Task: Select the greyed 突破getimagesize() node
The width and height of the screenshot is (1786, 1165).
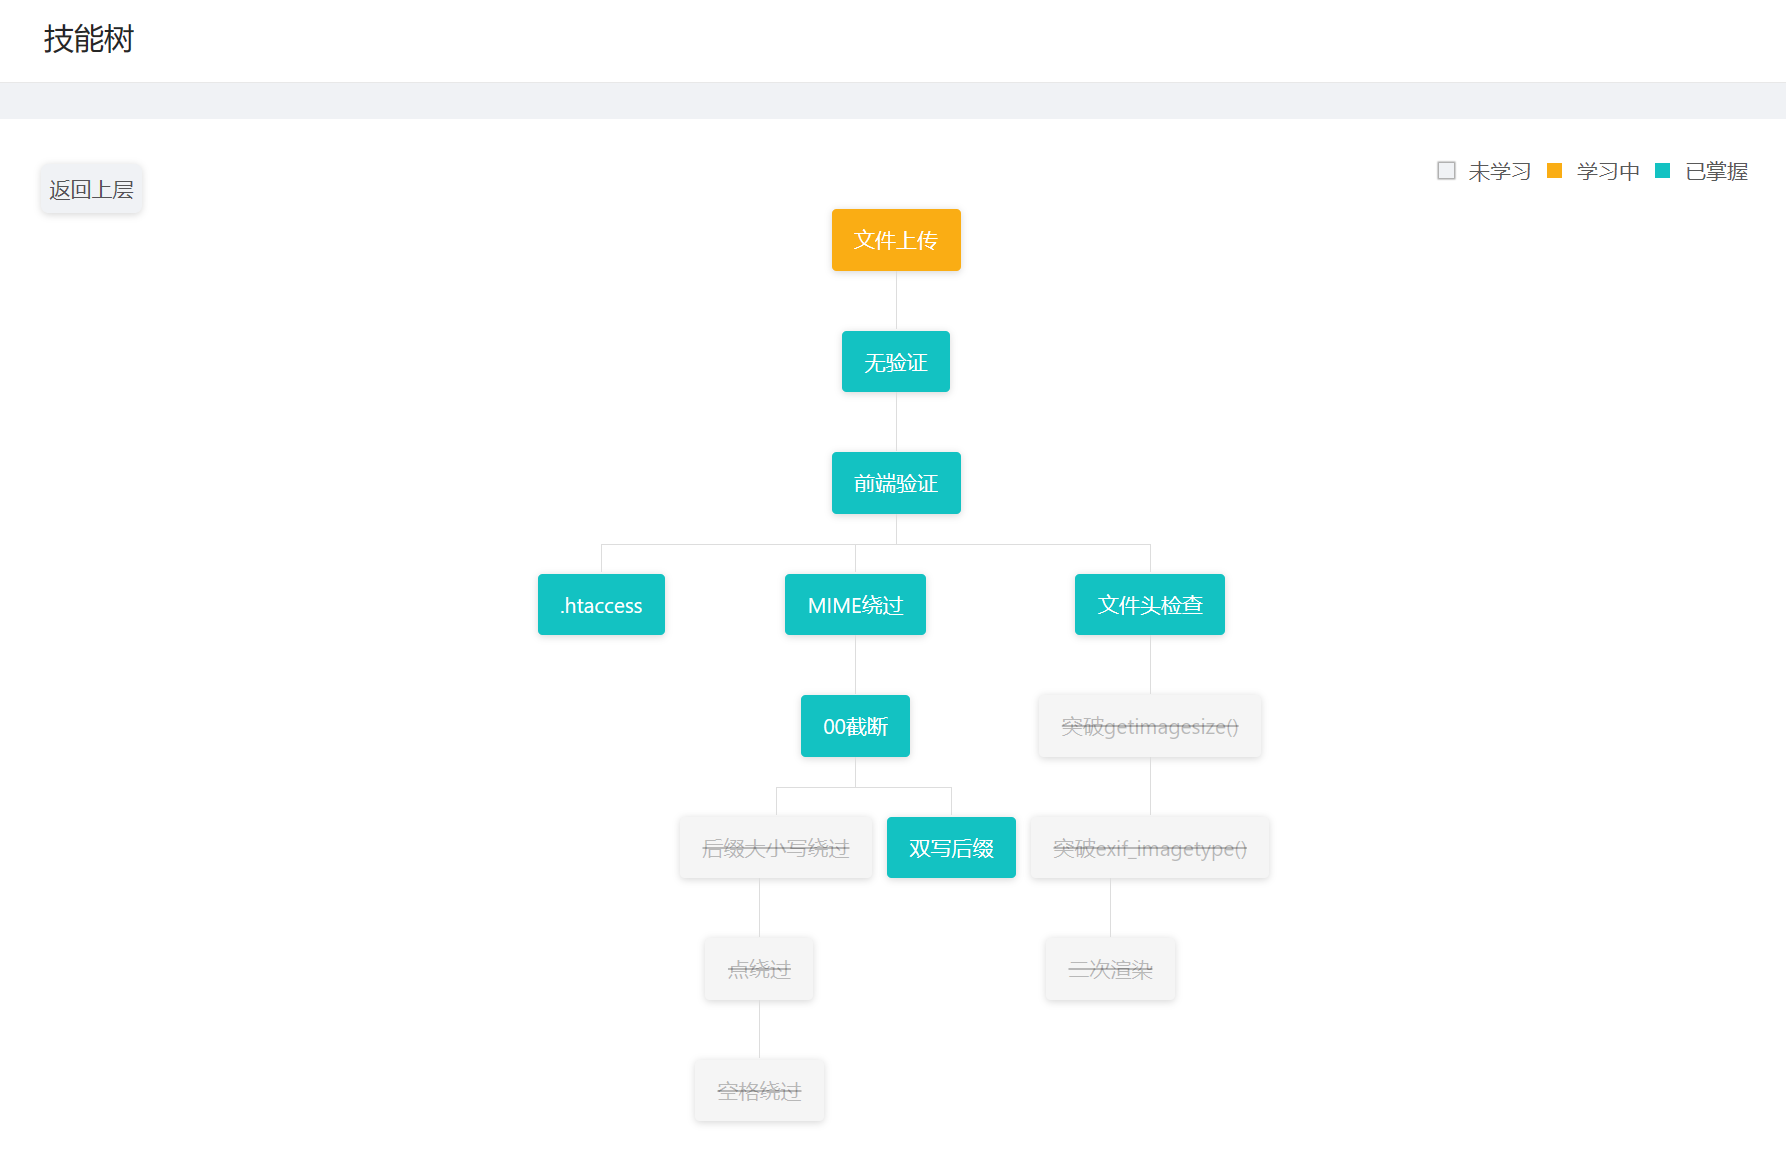Action: point(1150,726)
